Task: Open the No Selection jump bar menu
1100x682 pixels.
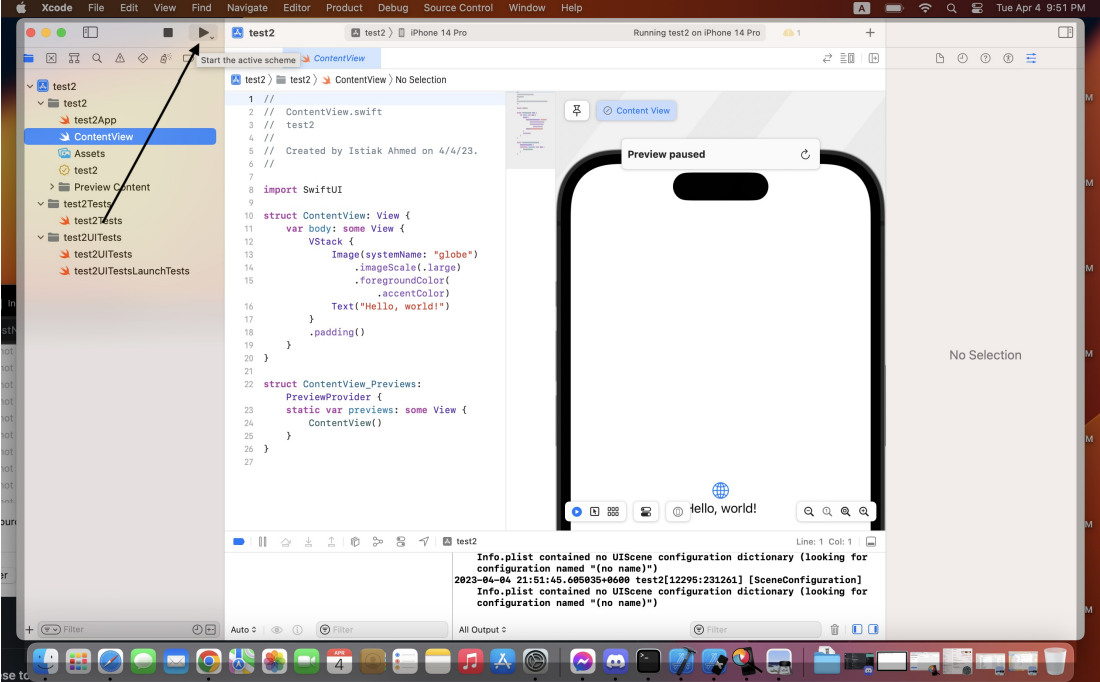Action: click(421, 80)
